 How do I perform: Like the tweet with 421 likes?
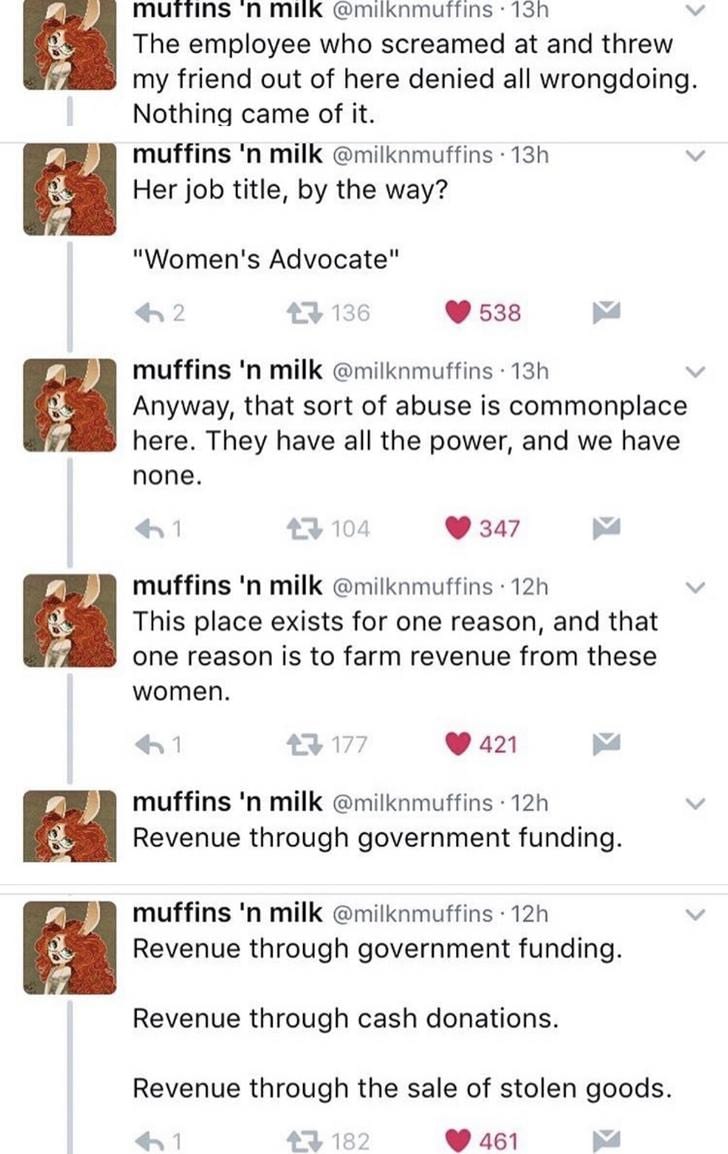pyautogui.click(x=461, y=743)
